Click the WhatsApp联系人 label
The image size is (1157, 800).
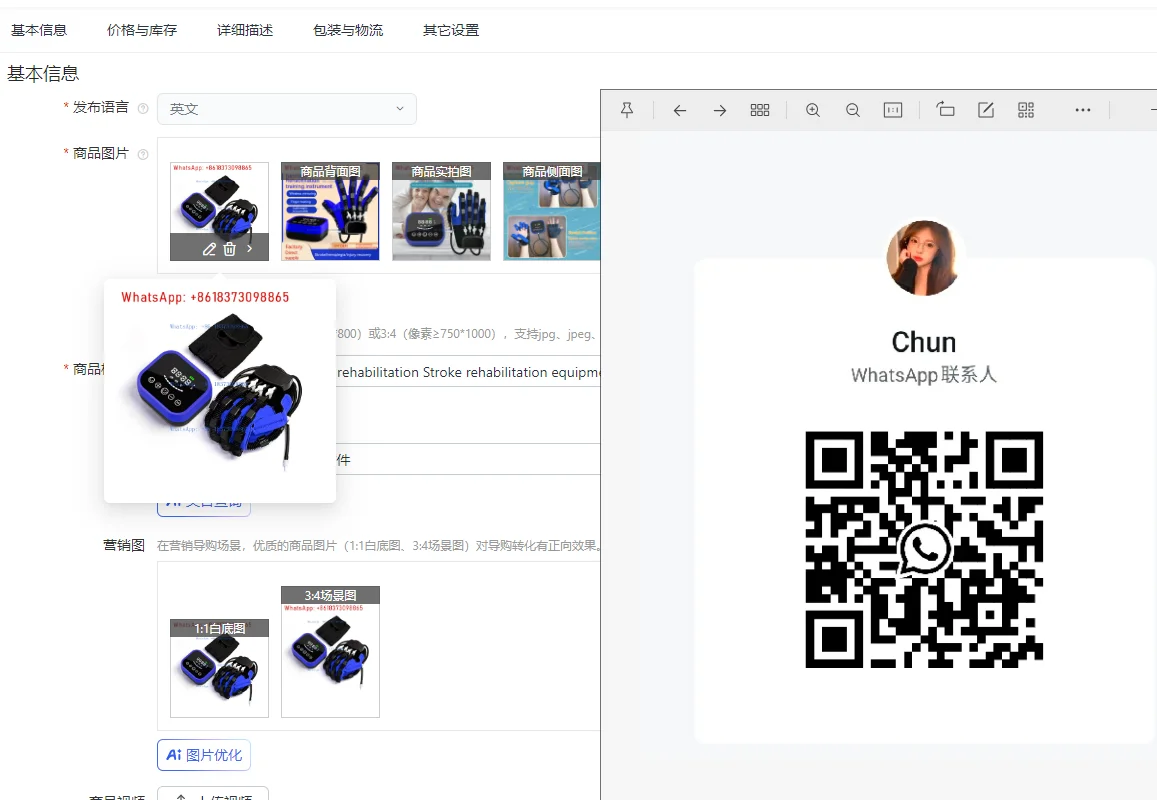[924, 375]
